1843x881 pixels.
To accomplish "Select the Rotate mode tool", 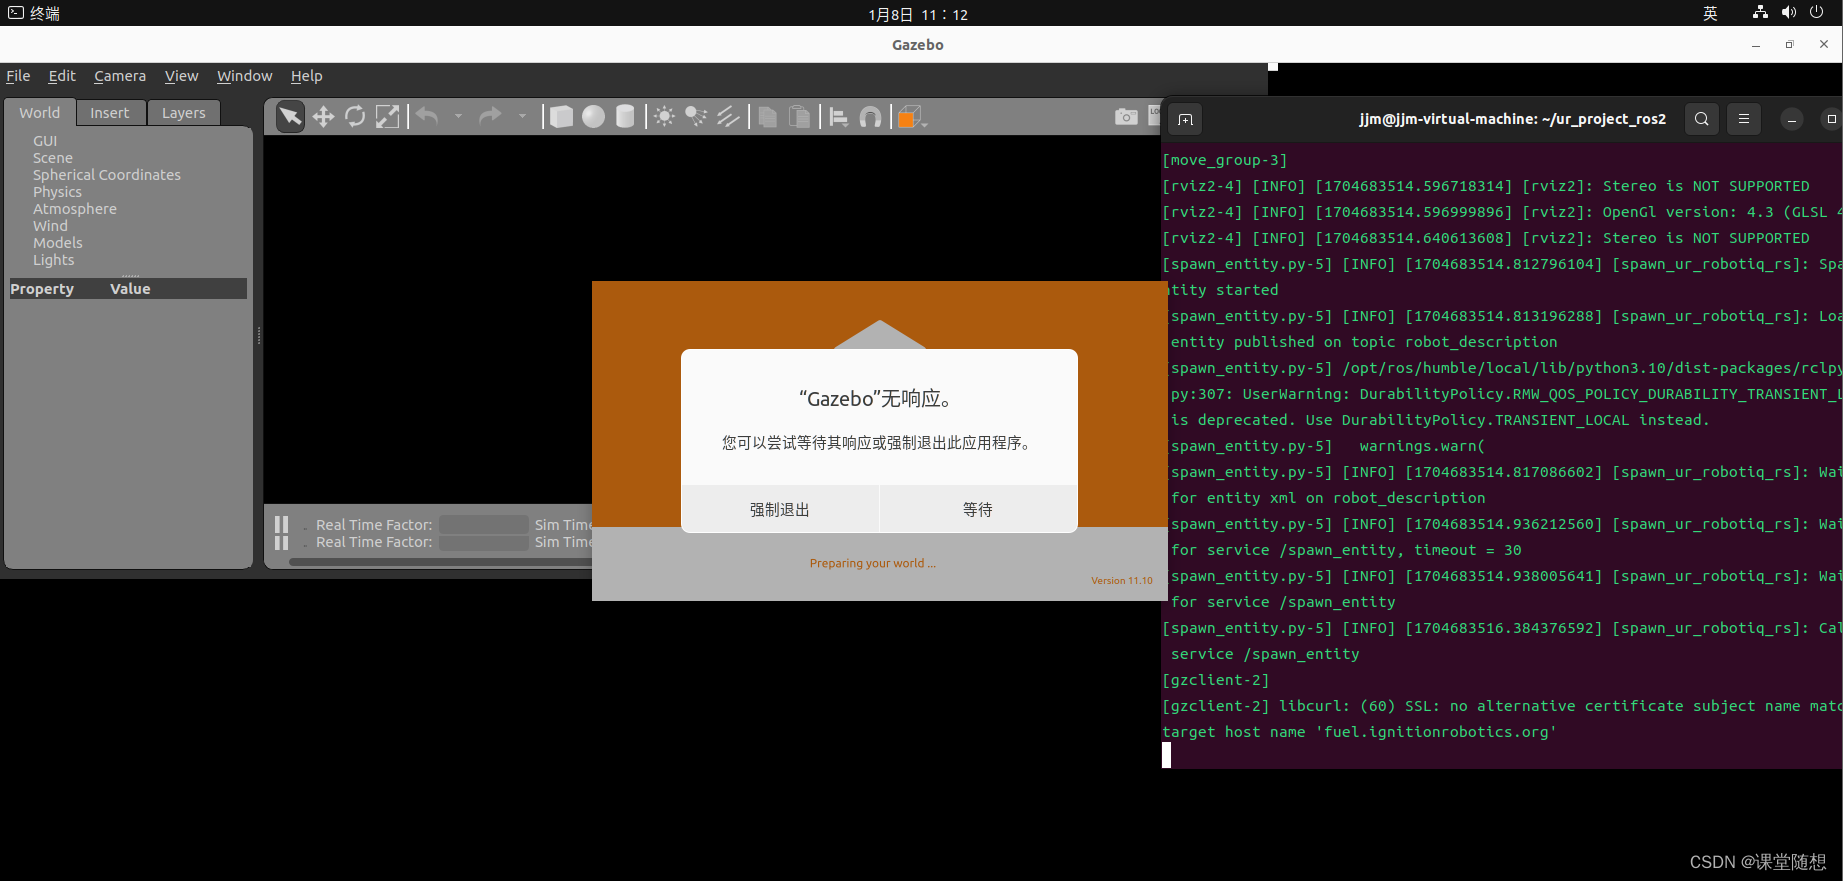I will [x=355, y=117].
